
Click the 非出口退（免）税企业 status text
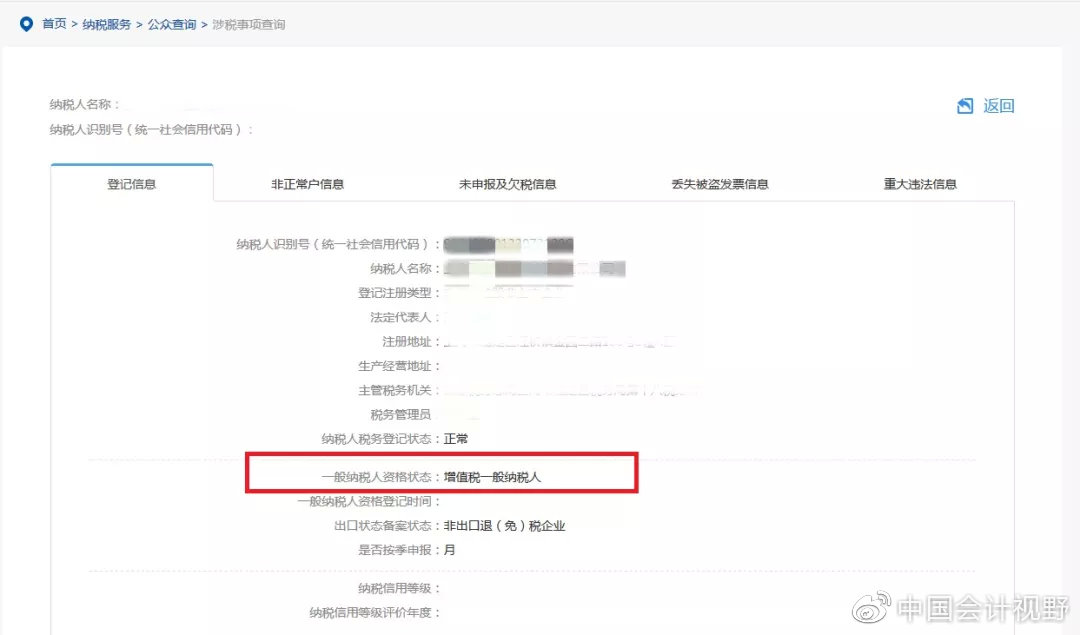tap(505, 525)
